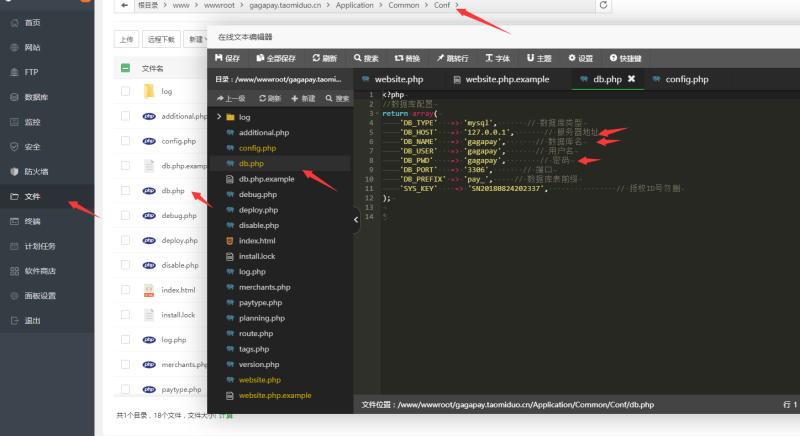800x436 pixels.
Task: Click the editor toolbar 刷新 refresh button
Action: click(x=325, y=58)
